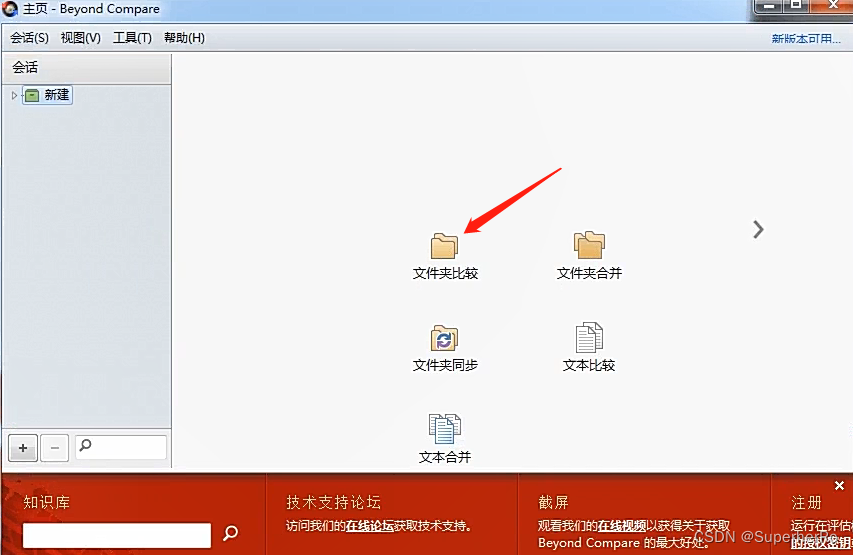Show next page of session types
This screenshot has width=853, height=555.
click(x=758, y=229)
